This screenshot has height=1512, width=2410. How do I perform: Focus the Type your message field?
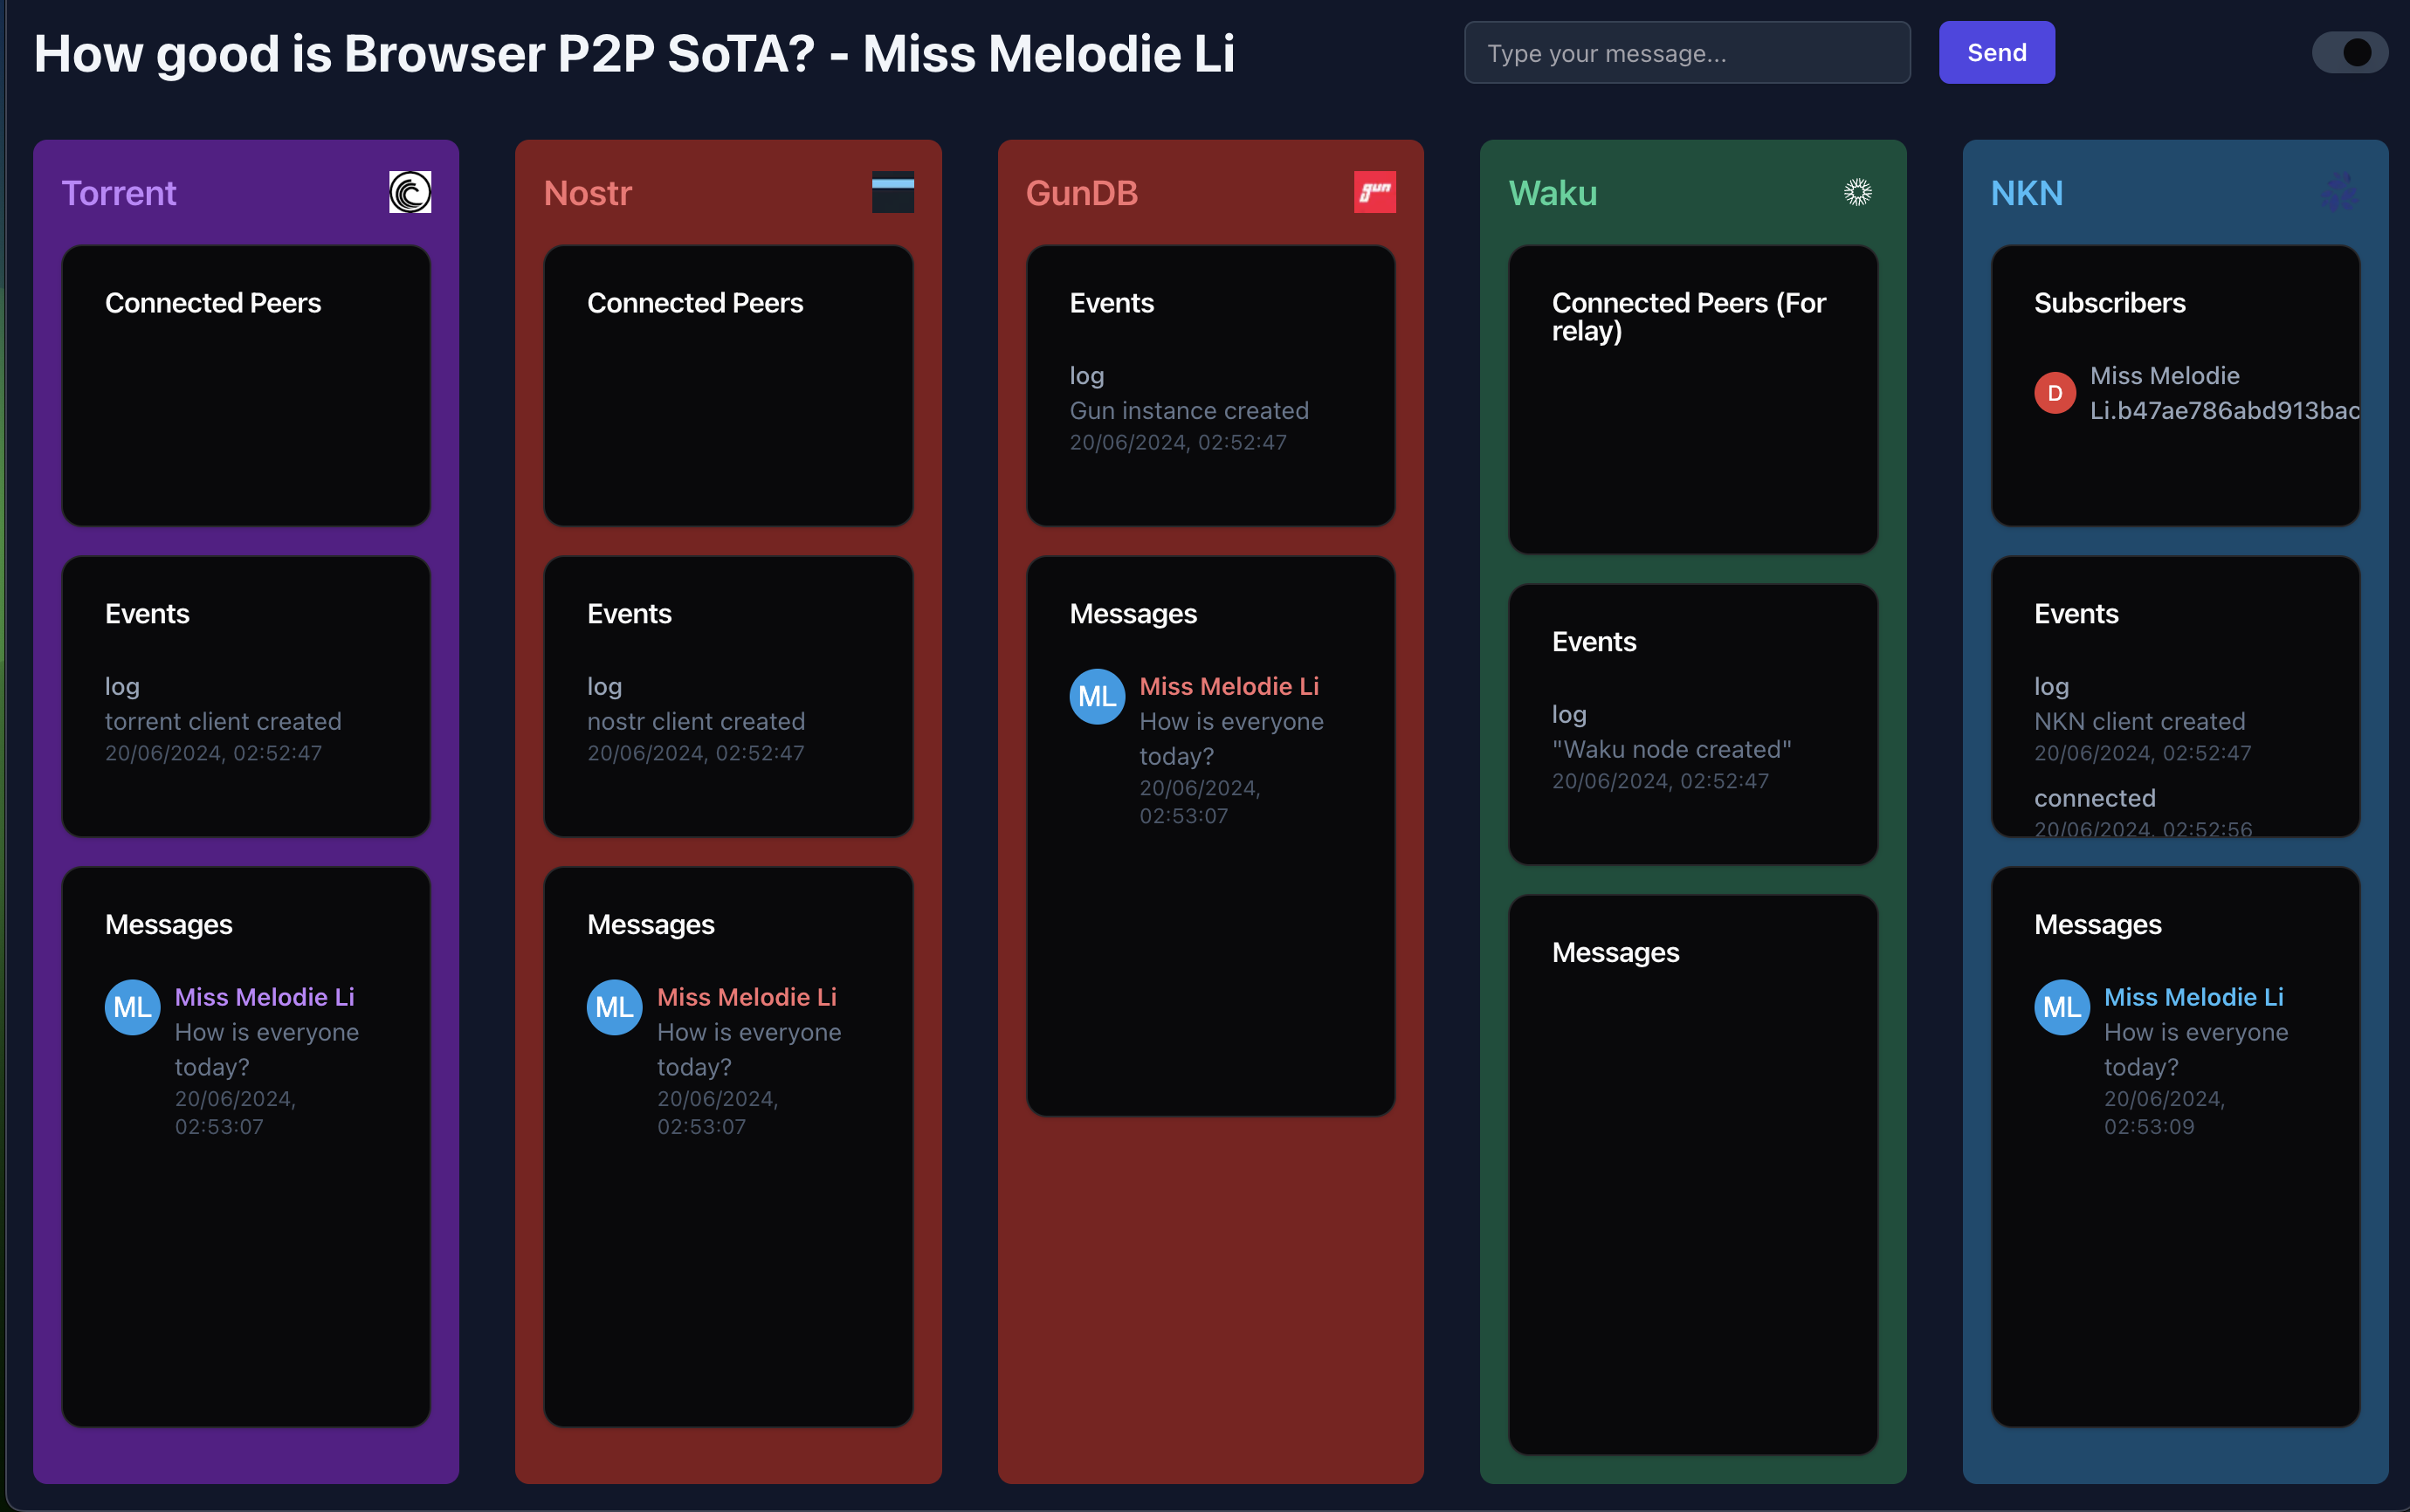pos(1687,53)
